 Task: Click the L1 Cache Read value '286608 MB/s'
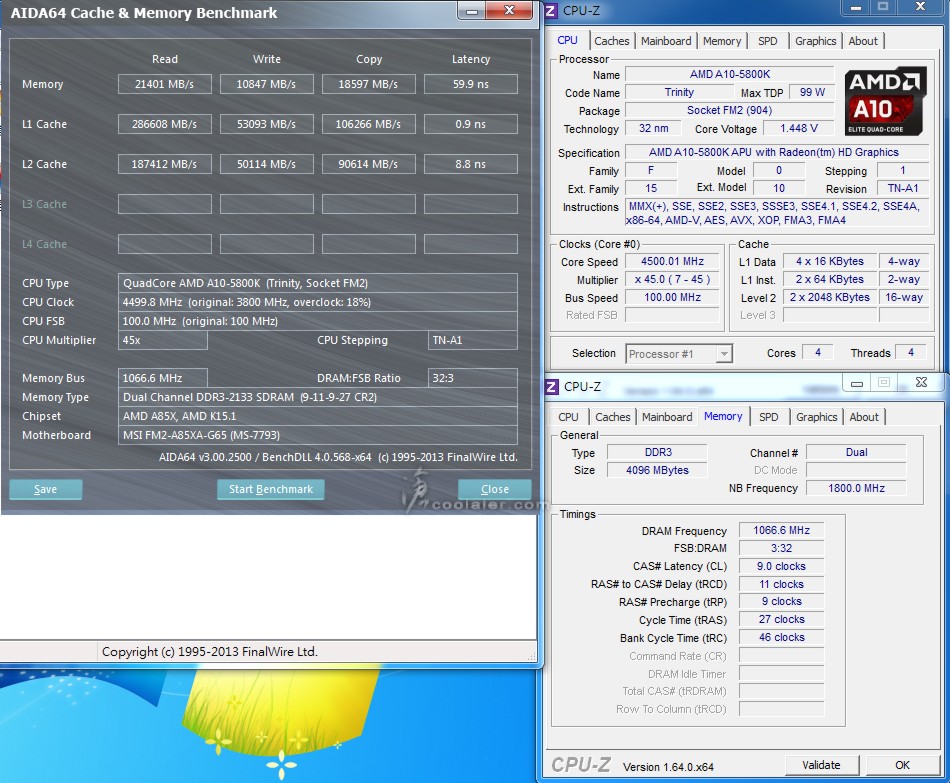click(x=164, y=124)
